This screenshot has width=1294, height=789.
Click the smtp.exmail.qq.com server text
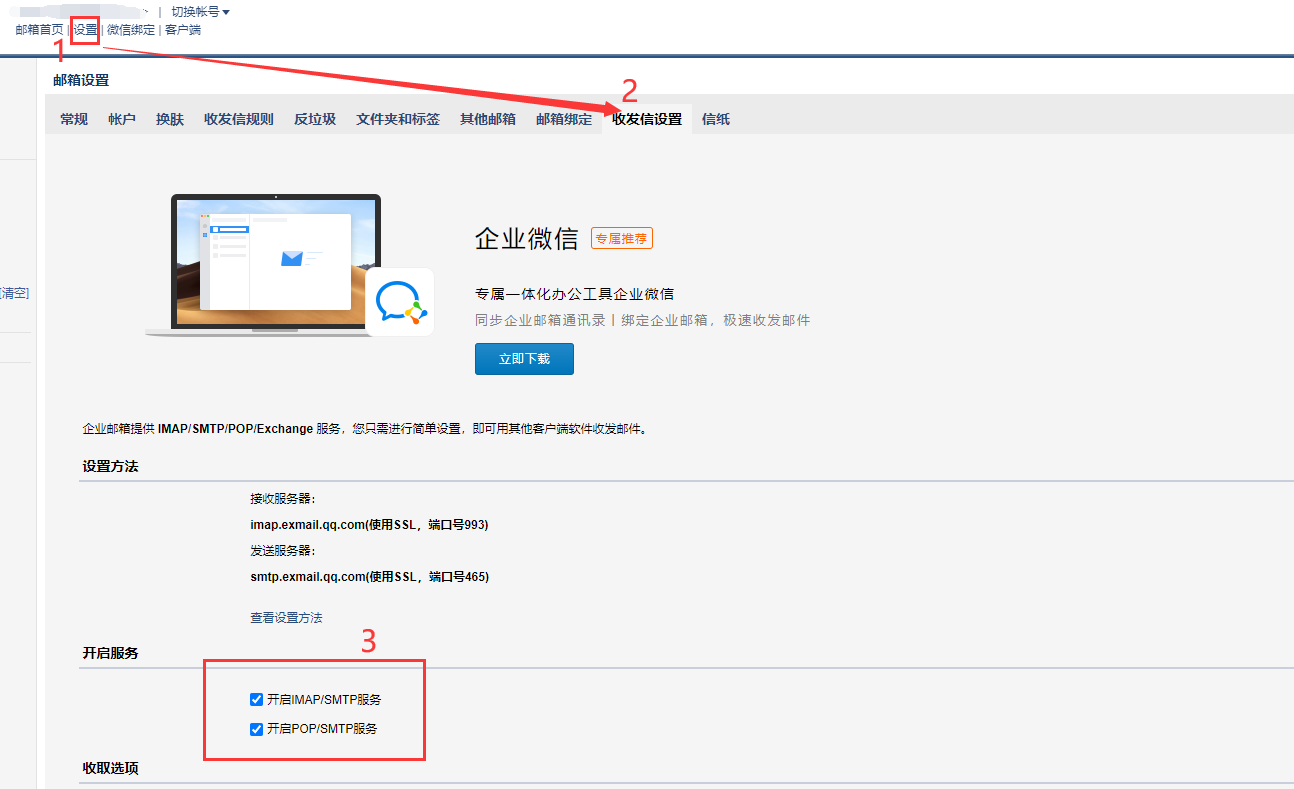coord(369,576)
